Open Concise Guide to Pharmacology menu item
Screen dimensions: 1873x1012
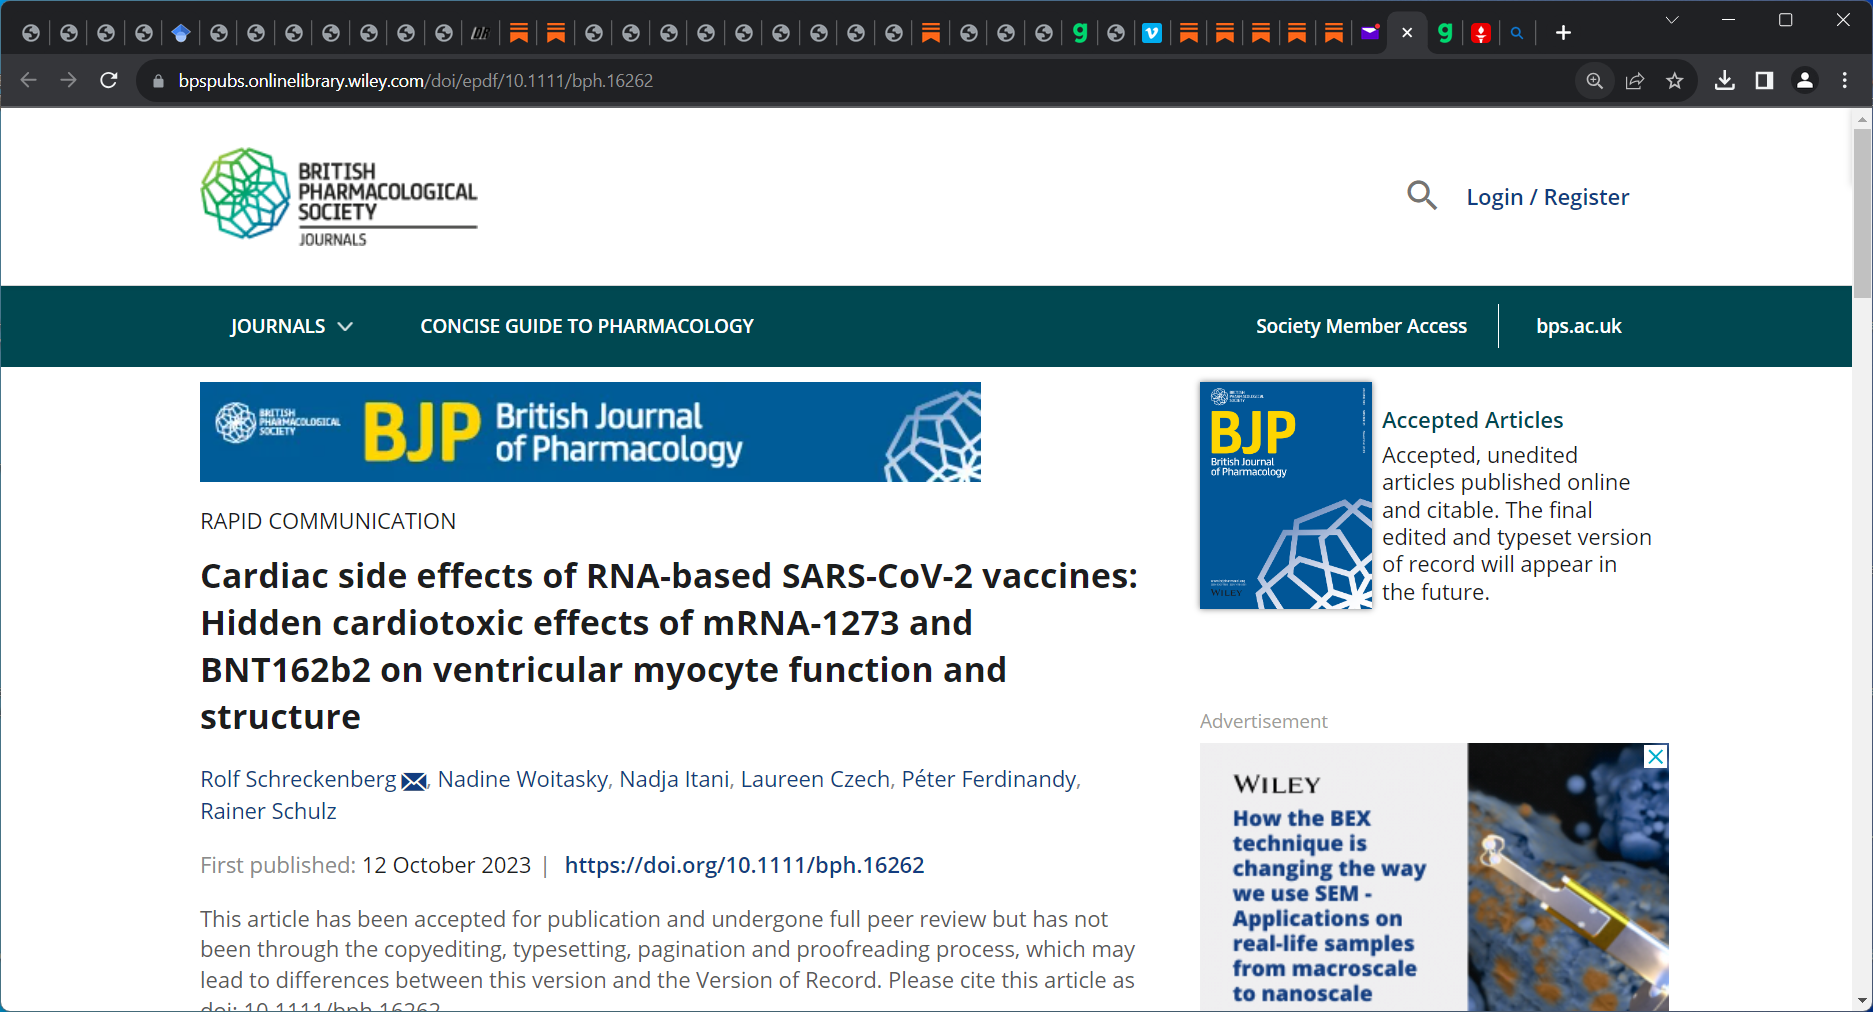(x=587, y=326)
